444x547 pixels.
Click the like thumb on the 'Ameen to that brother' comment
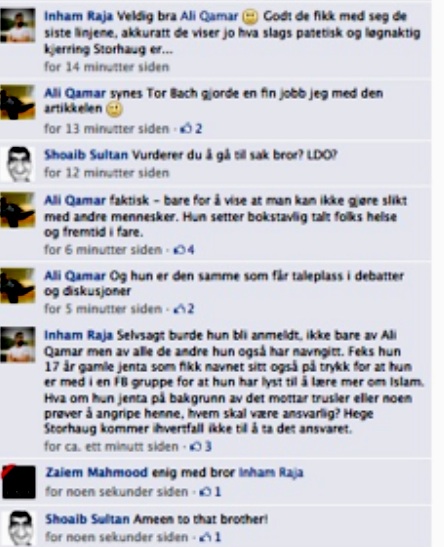click(205, 537)
